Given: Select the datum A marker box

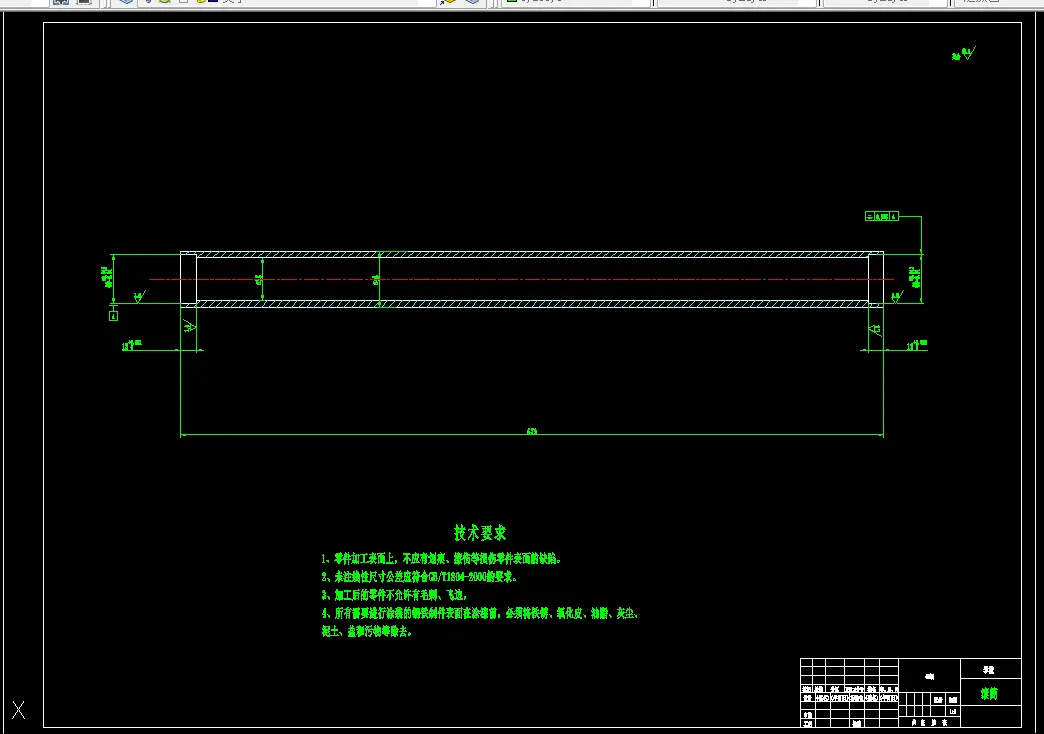Looking at the screenshot, I should pos(113,316).
